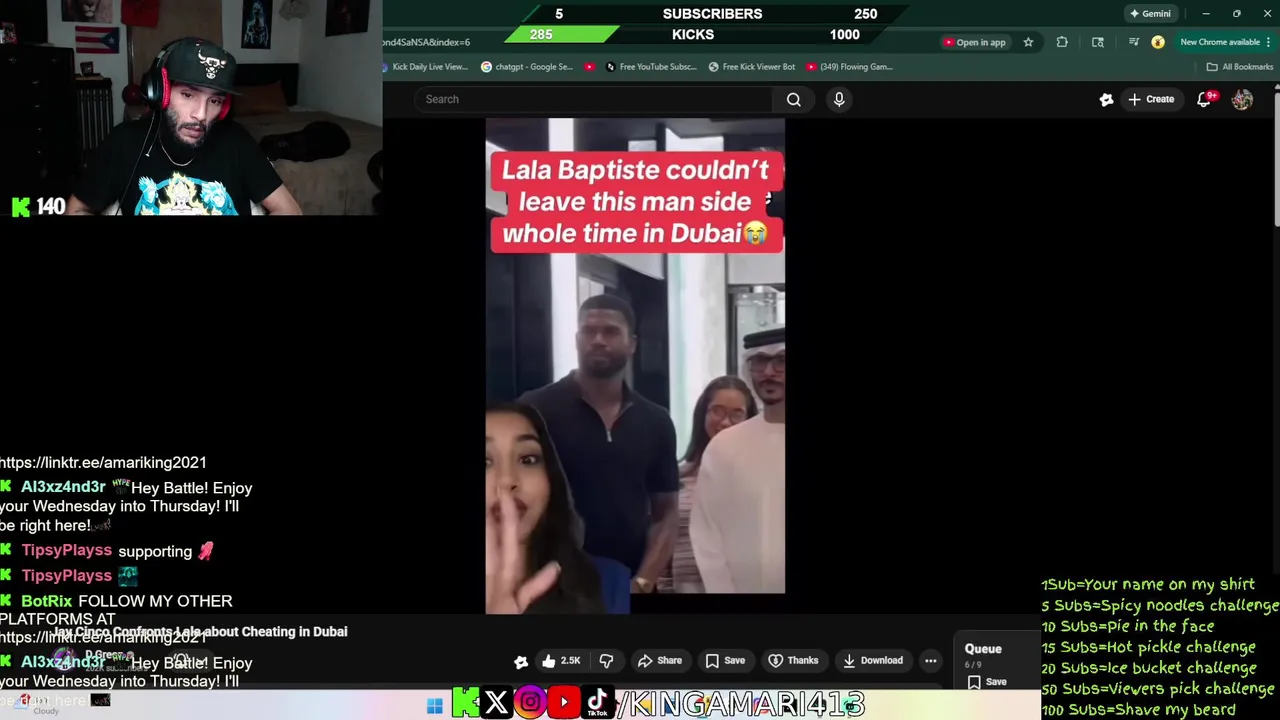Image resolution: width=1280 pixels, height=720 pixels.
Task: Download the video with Download button
Action: click(x=872, y=661)
